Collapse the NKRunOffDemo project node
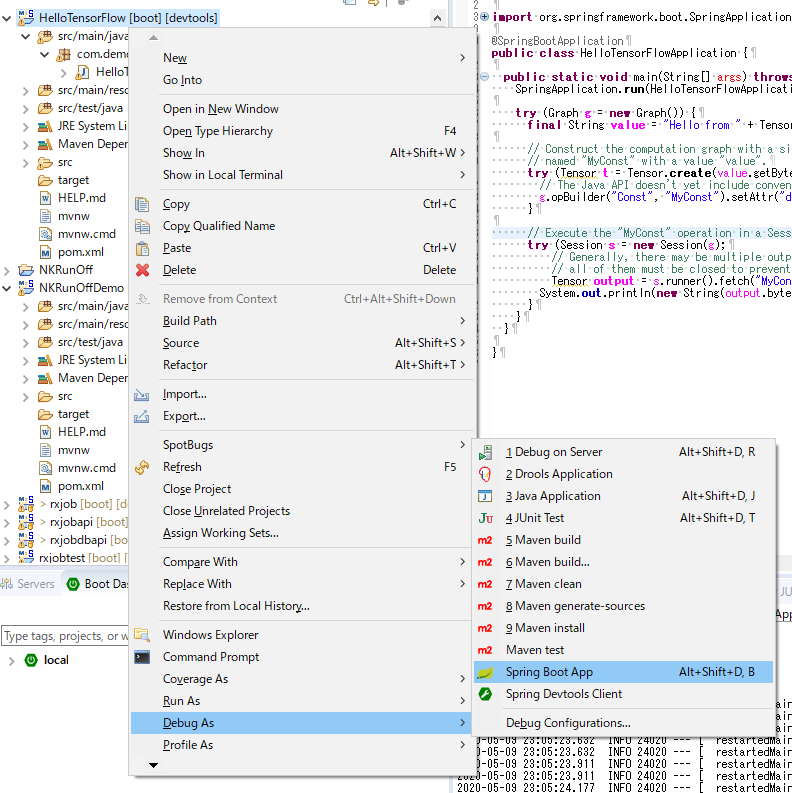Viewport: 792px width, 793px height. tap(7, 289)
